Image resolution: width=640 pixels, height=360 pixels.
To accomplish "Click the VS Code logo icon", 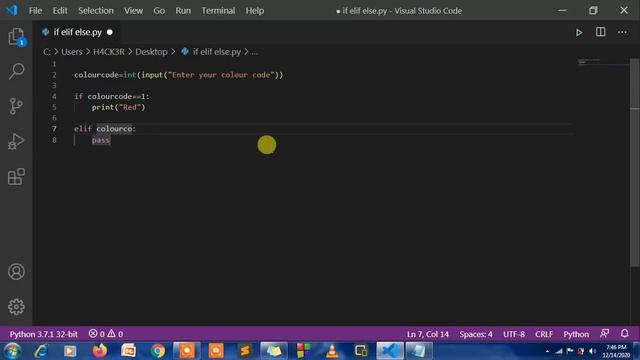I will click(12, 10).
